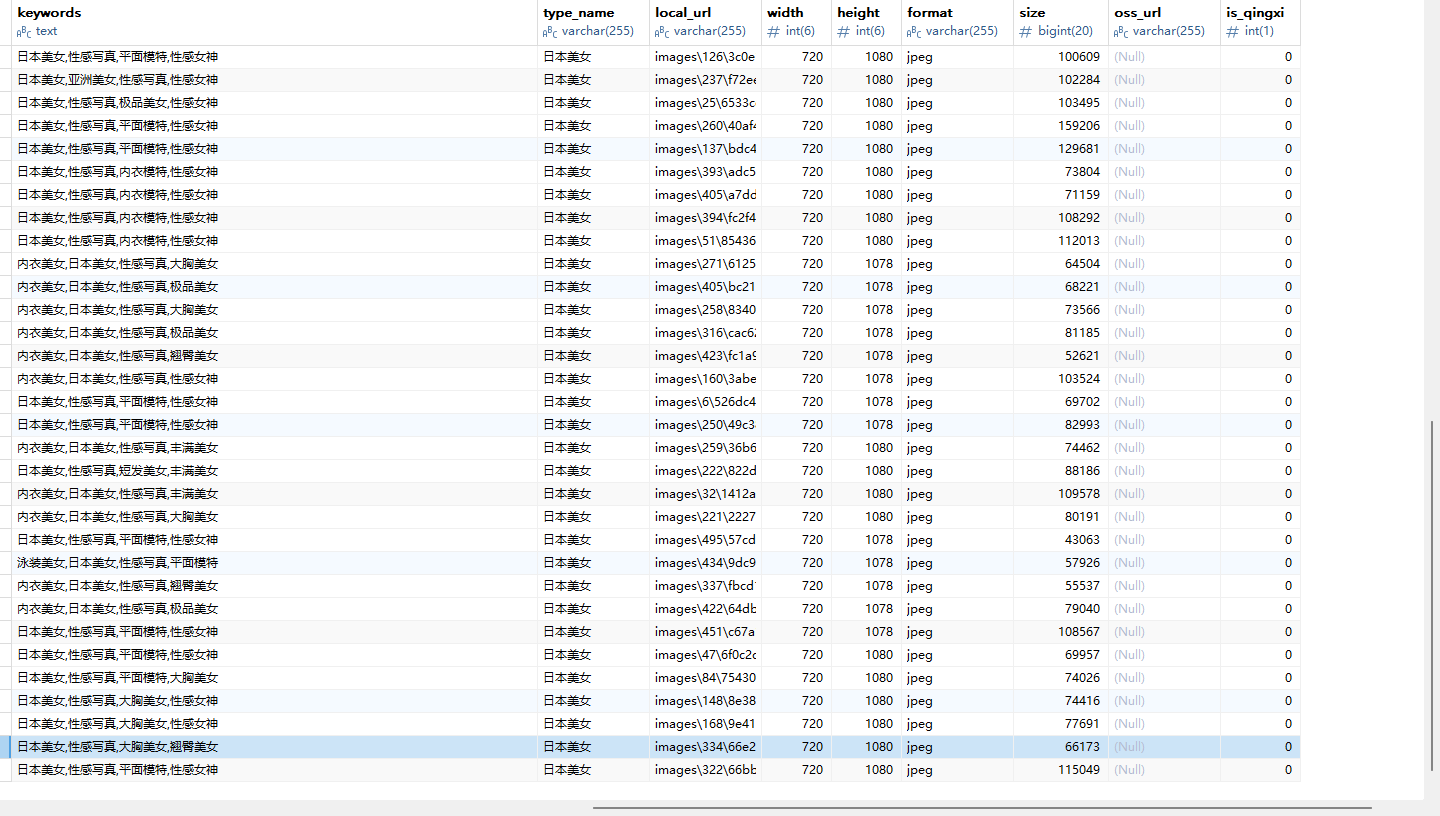Screen dimensions: 1440x816
Task: Select local_url value images\405\a7dc
Action: [x=706, y=195]
